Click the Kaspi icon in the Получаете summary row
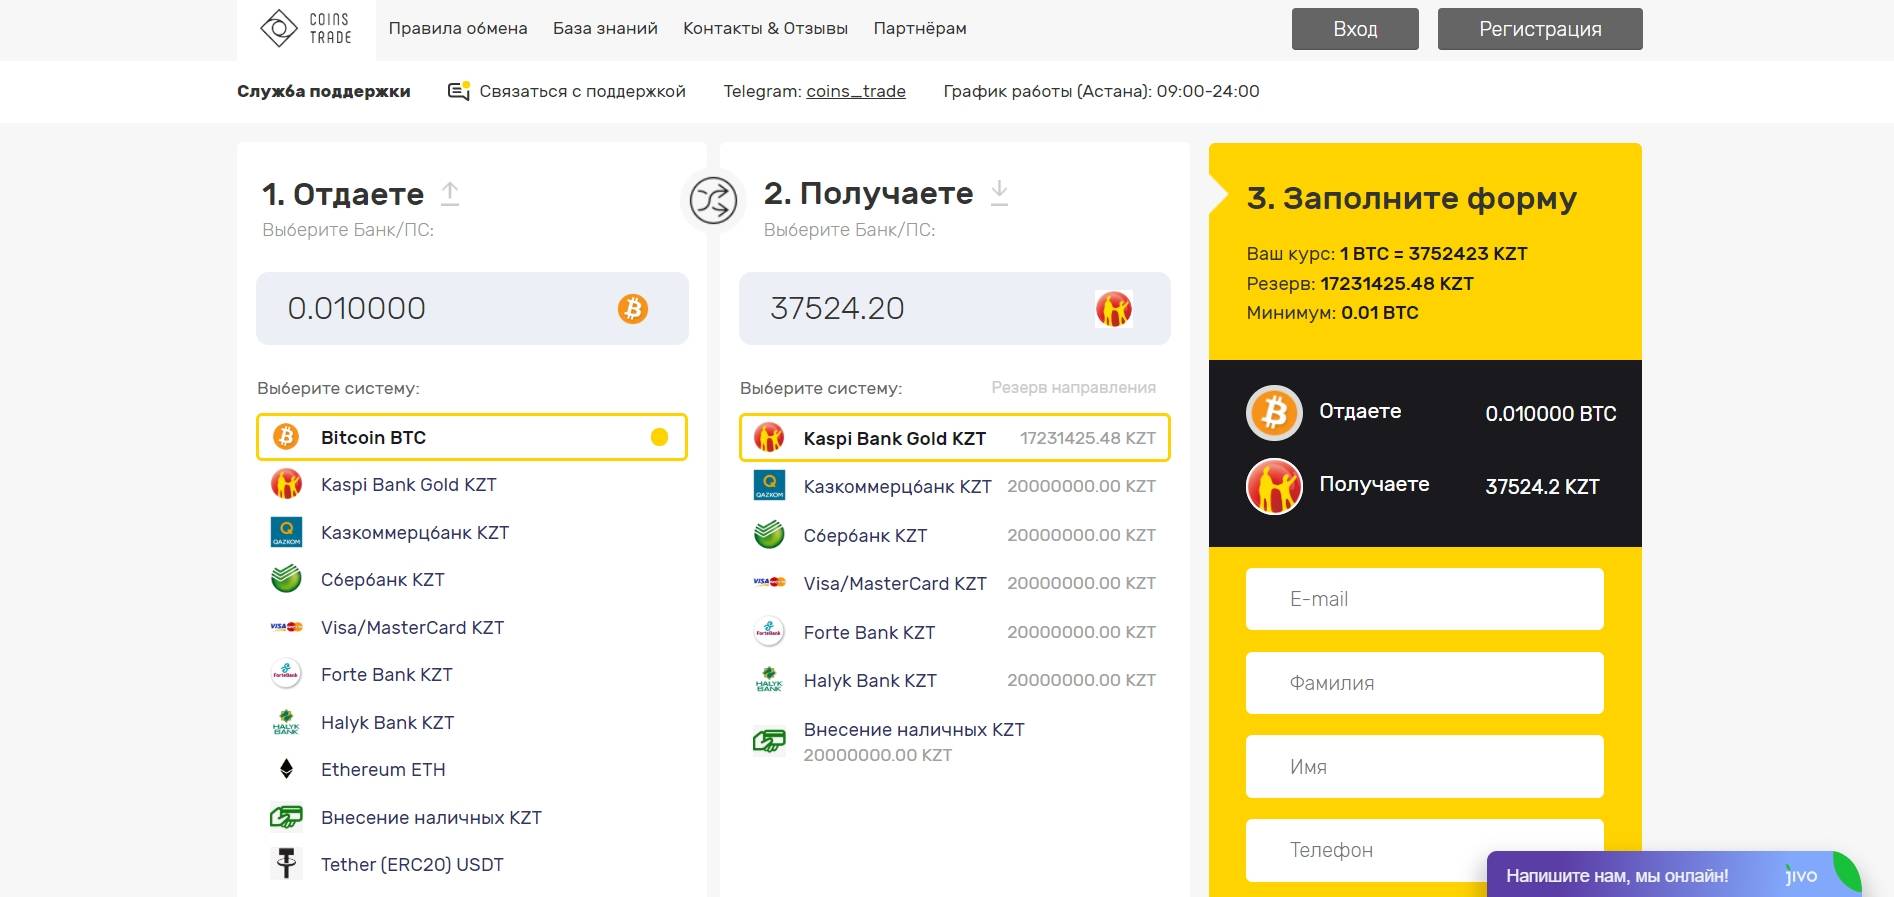This screenshot has height=897, width=1894. click(1274, 486)
